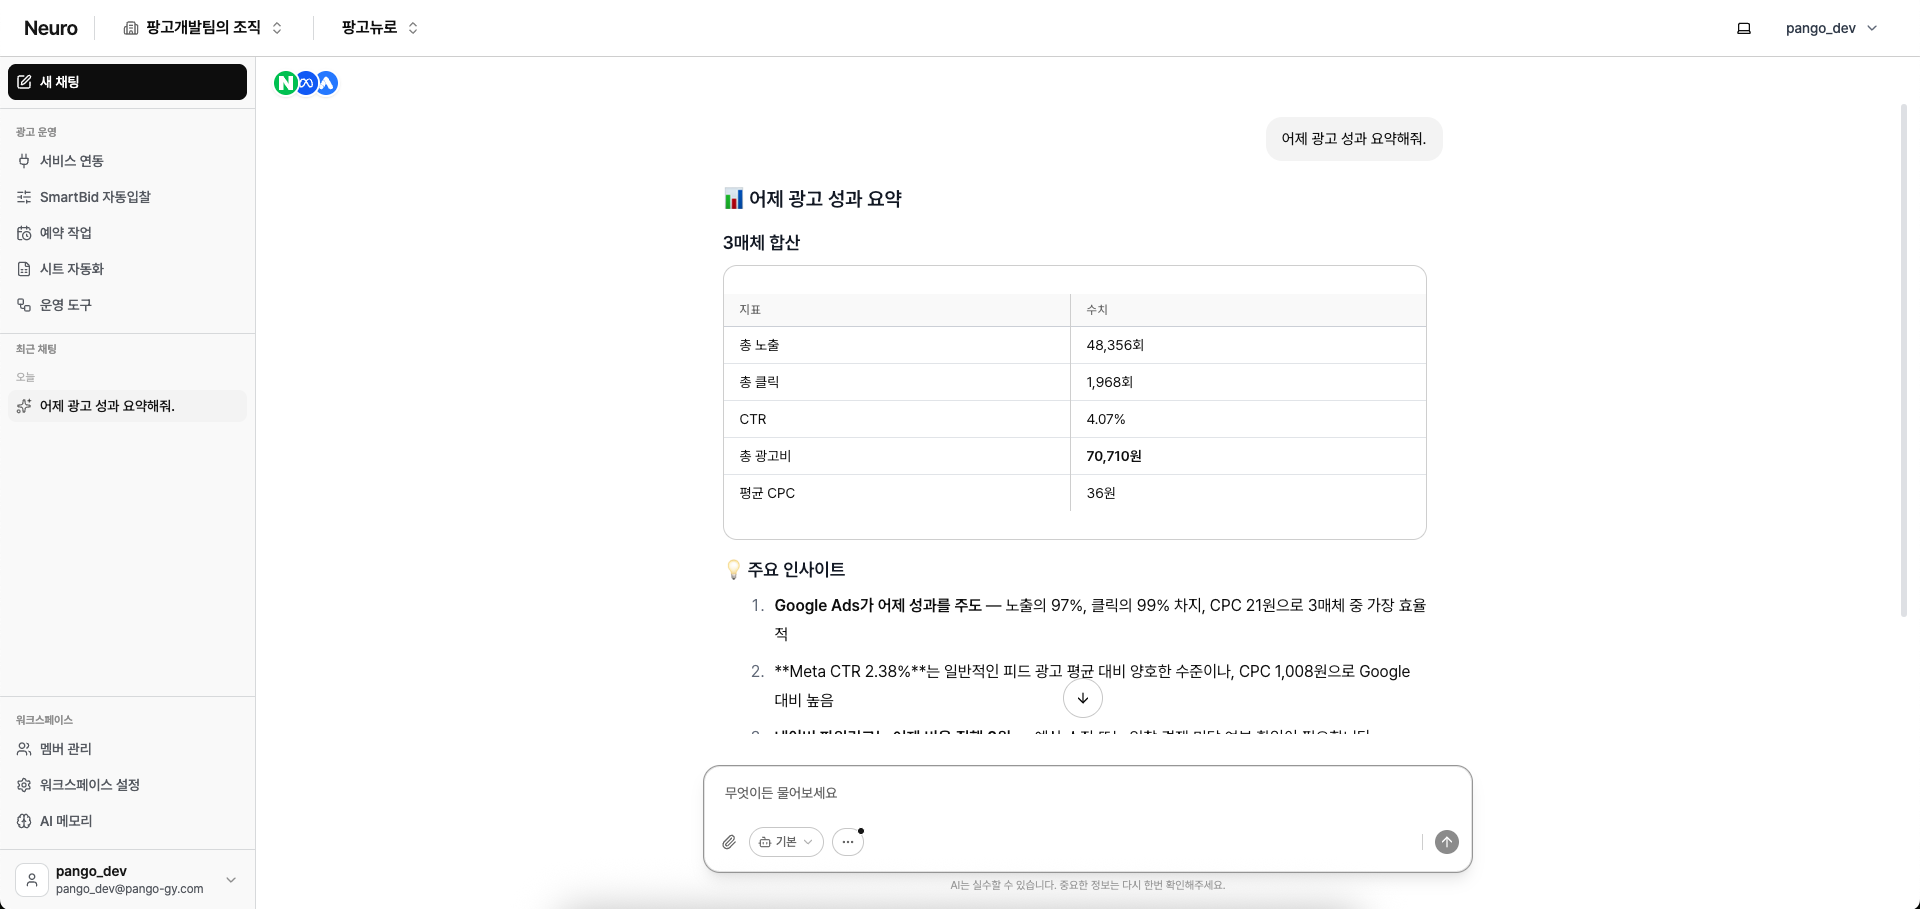Click the bar chart emoji in heading

click(x=733, y=199)
